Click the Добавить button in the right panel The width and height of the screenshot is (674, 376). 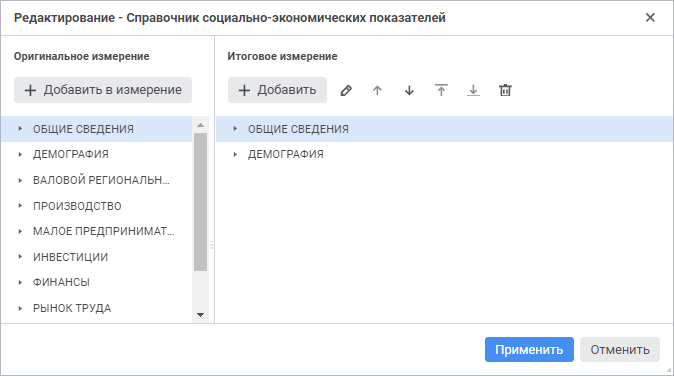tap(277, 90)
